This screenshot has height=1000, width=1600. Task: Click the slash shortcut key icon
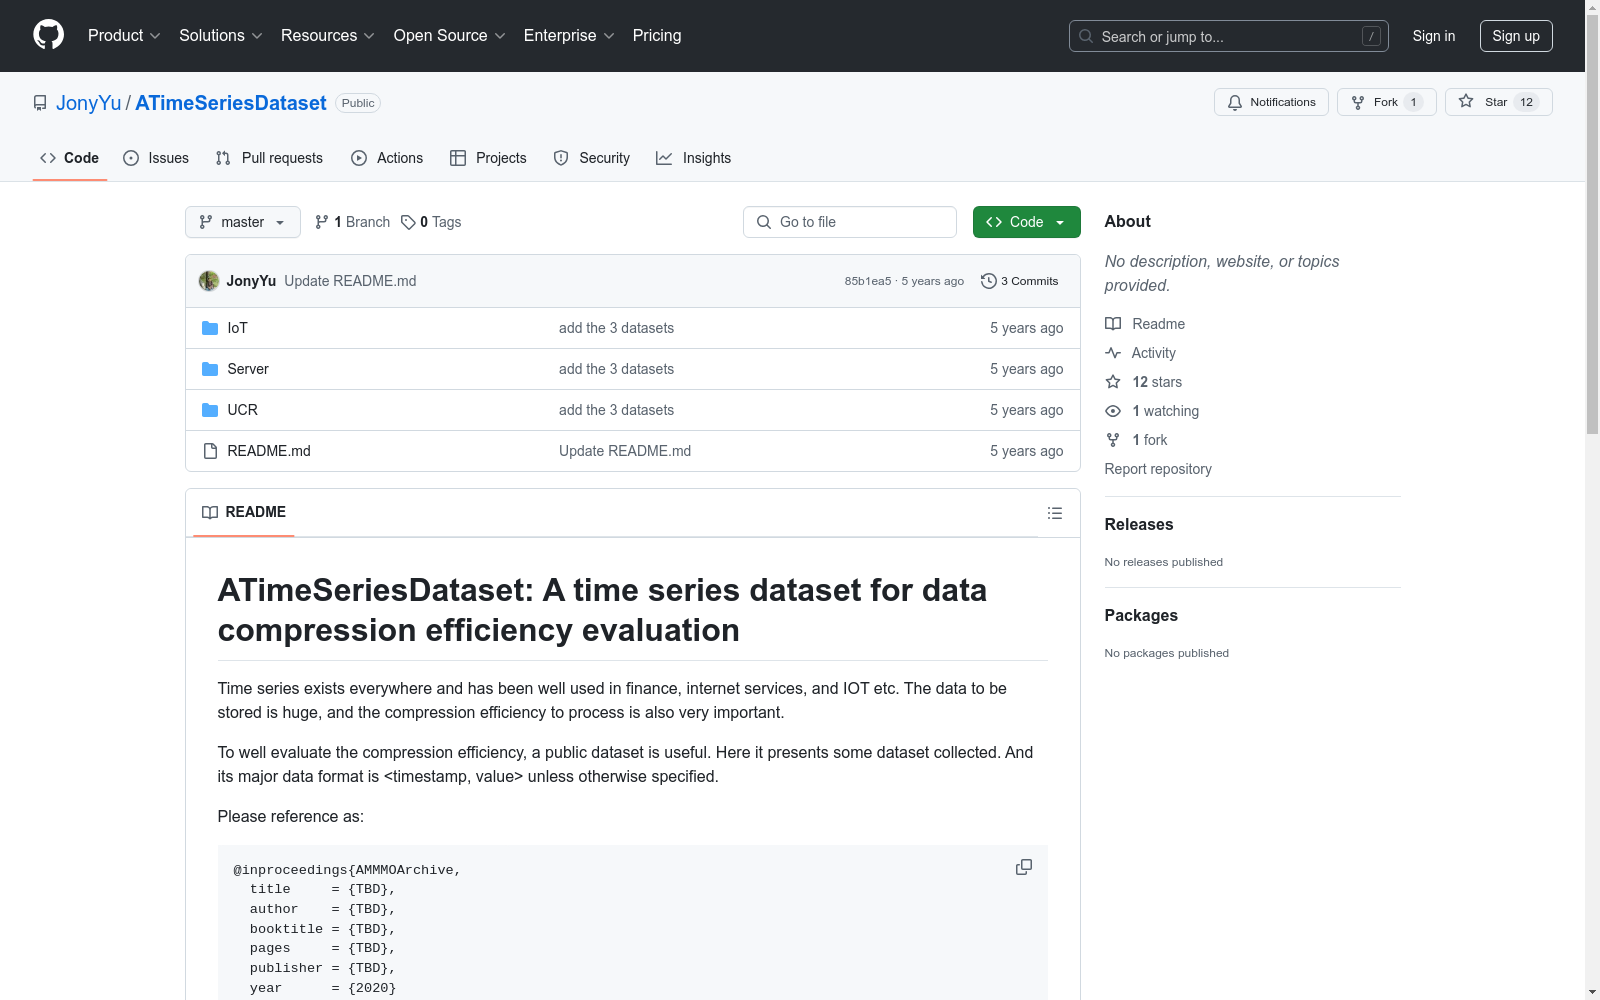1371,36
